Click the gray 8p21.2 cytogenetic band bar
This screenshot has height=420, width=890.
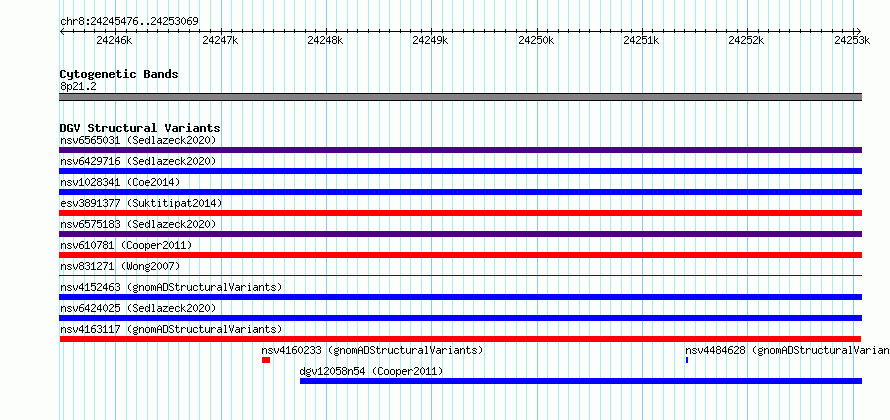pos(460,97)
